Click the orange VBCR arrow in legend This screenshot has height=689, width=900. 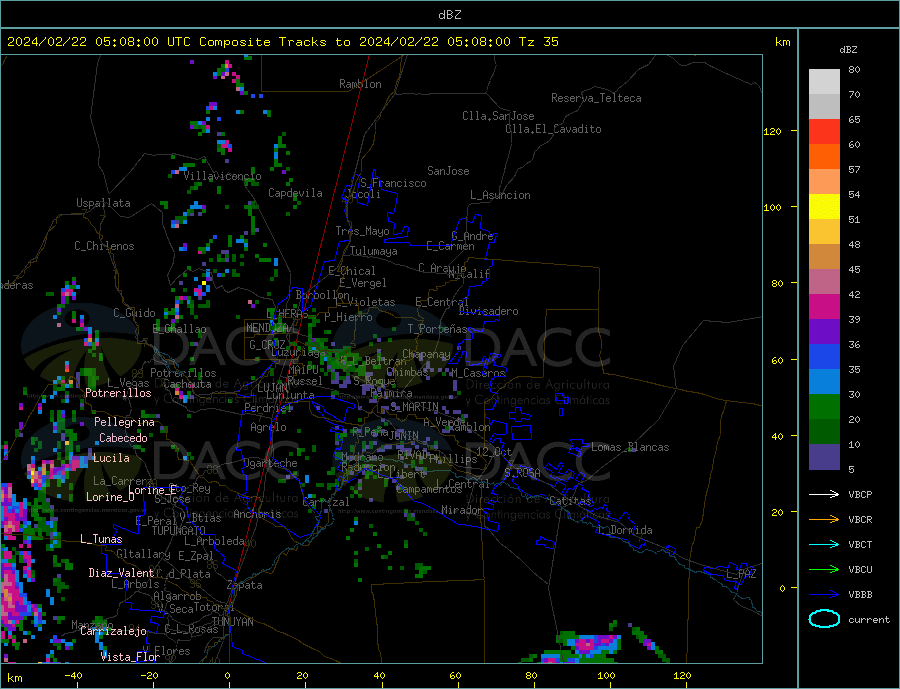tap(824, 520)
